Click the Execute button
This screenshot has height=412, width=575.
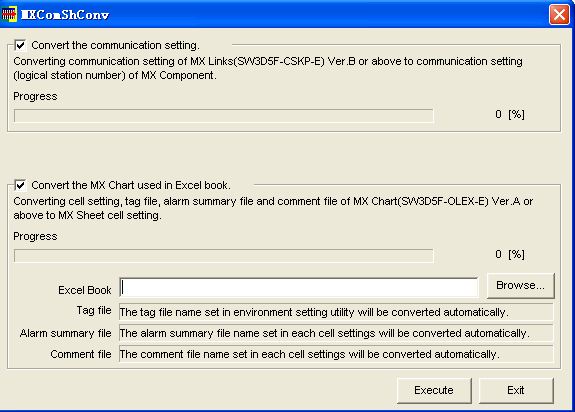click(x=434, y=390)
